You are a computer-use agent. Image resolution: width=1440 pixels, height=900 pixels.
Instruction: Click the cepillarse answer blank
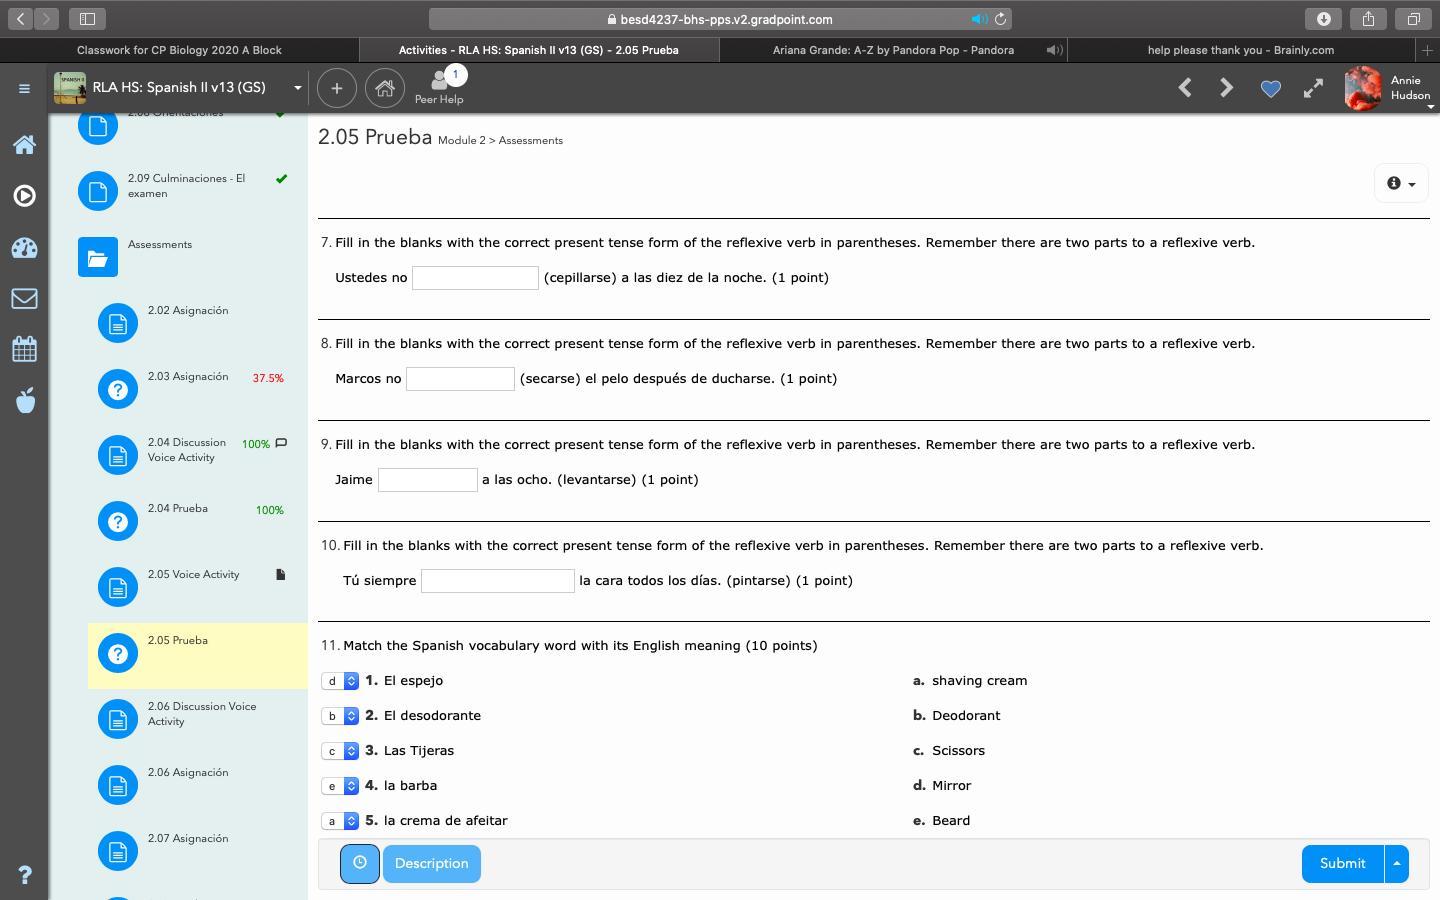click(x=475, y=278)
